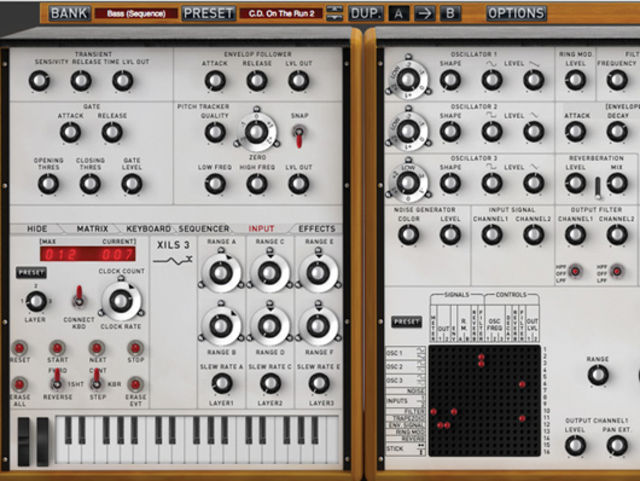Switch to the EFFECTS tab
Viewport: 640px width, 481px height.
pos(317,229)
